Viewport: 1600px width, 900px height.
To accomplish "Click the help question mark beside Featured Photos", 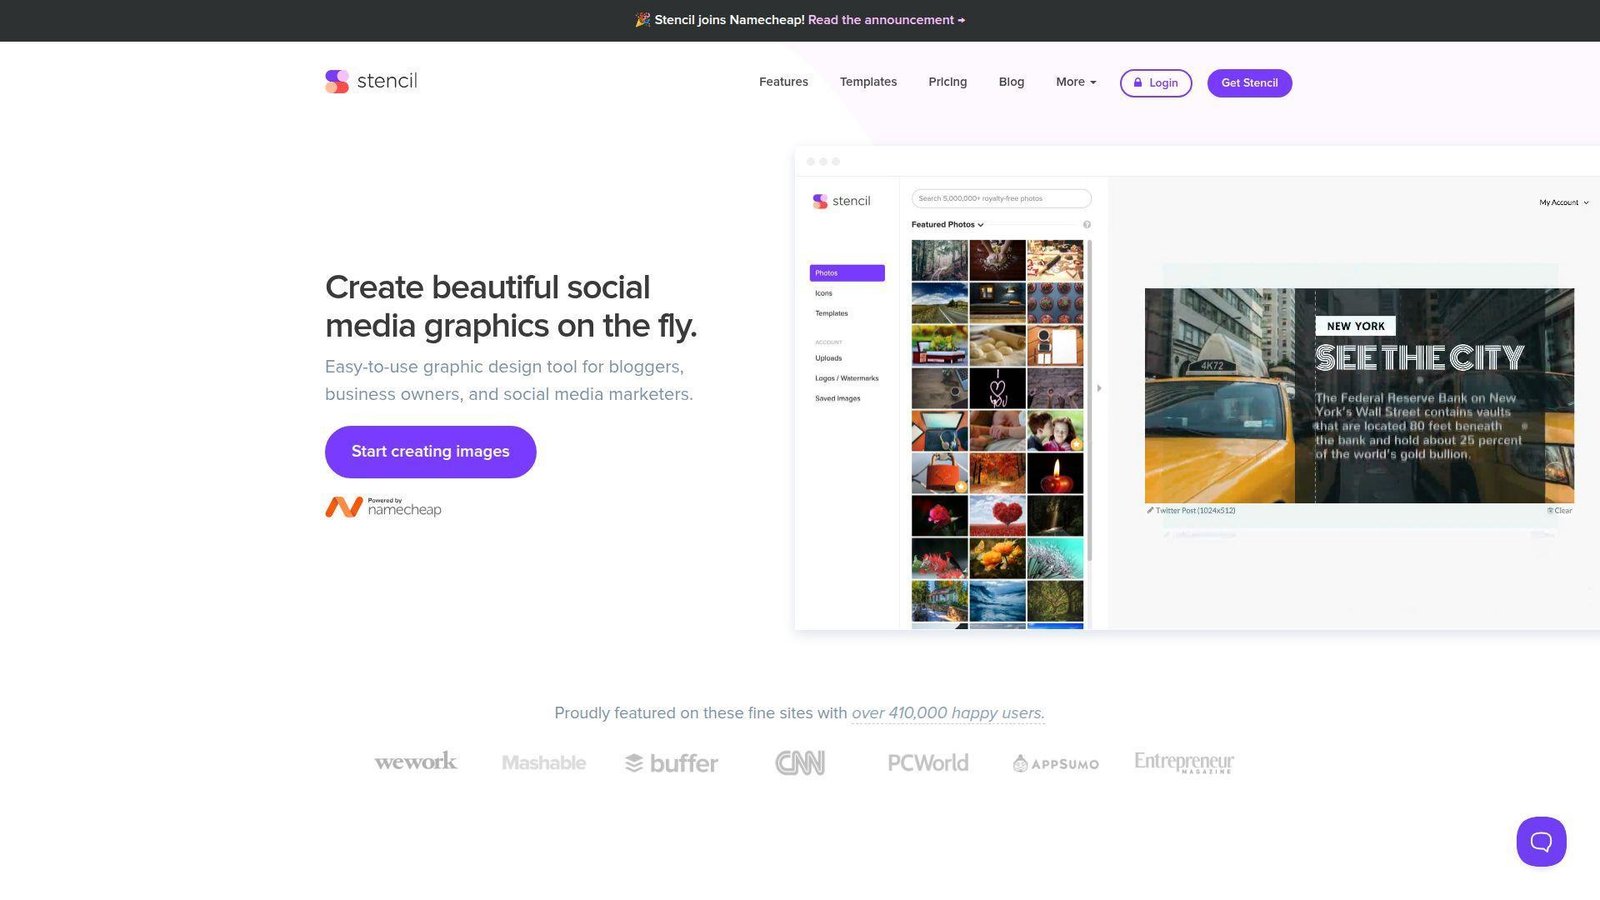I will click(x=1087, y=225).
